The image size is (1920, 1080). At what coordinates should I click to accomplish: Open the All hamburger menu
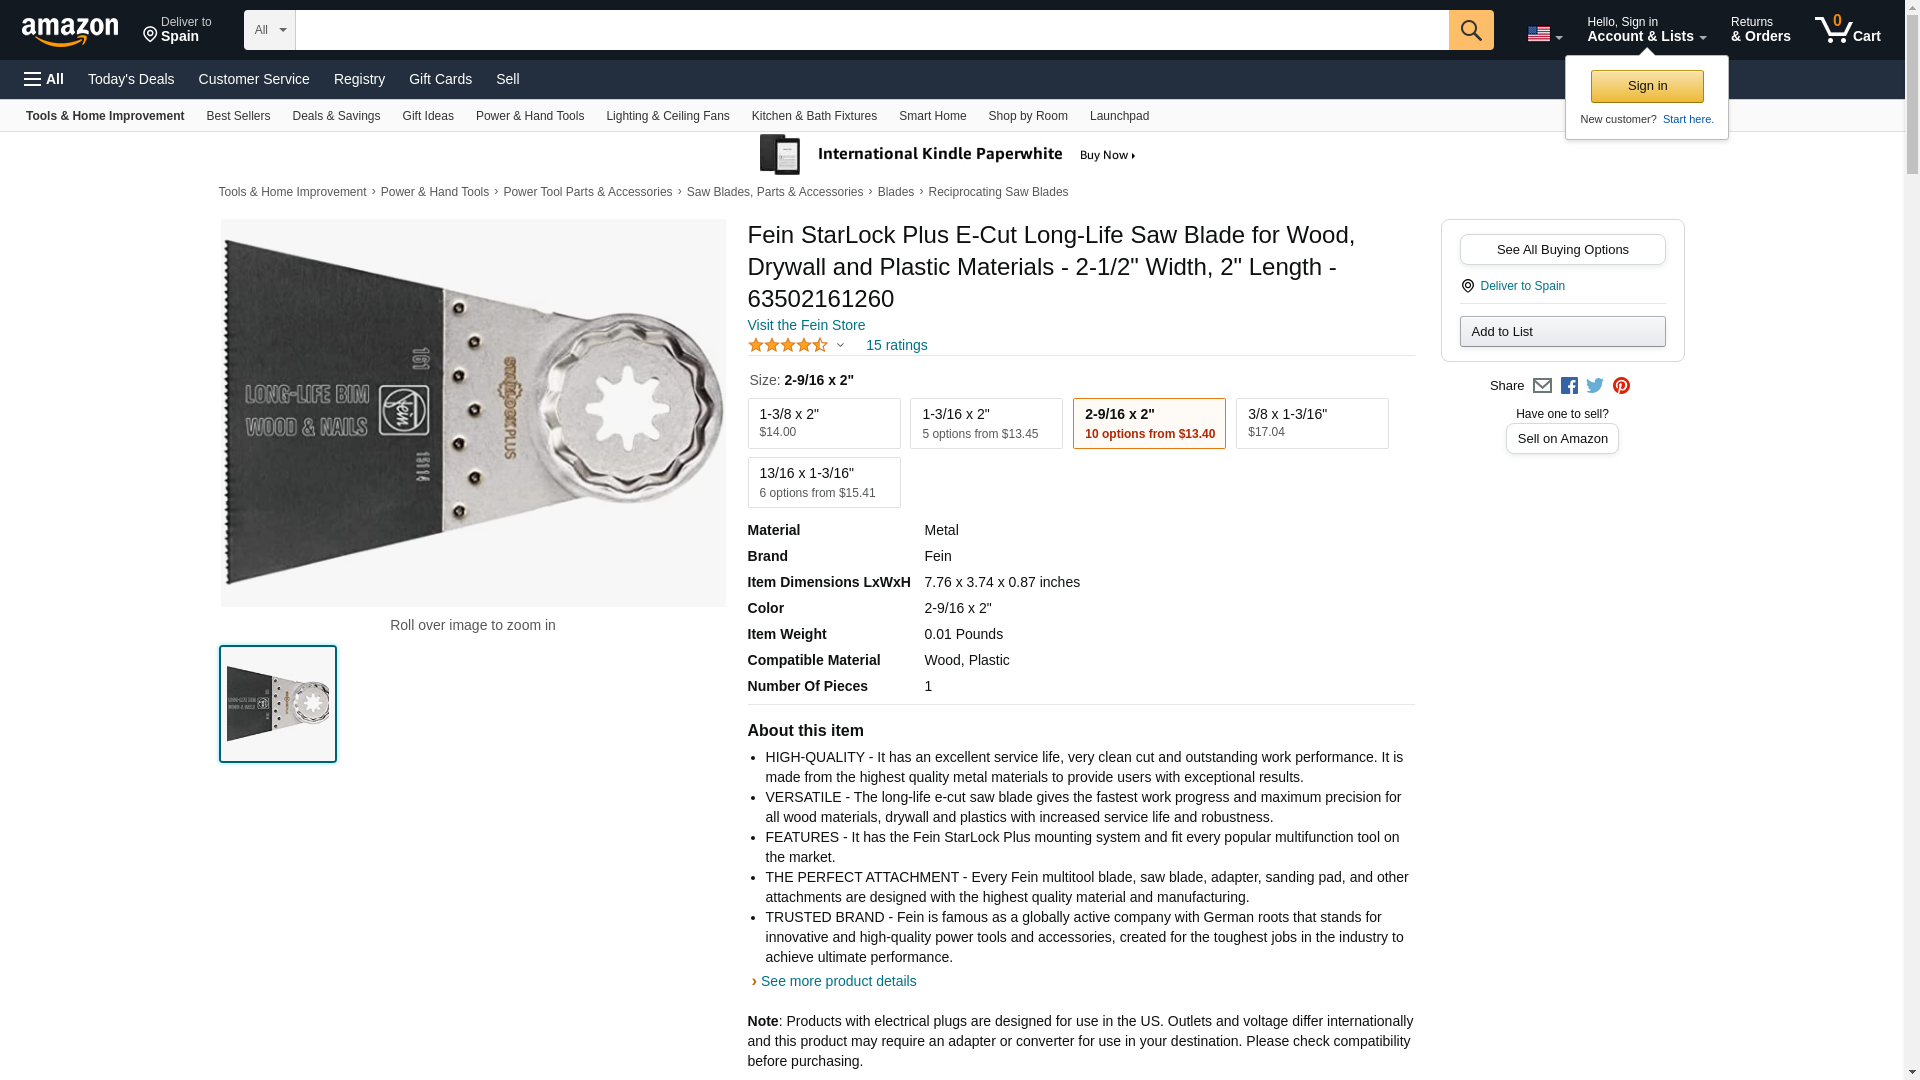pyautogui.click(x=44, y=79)
